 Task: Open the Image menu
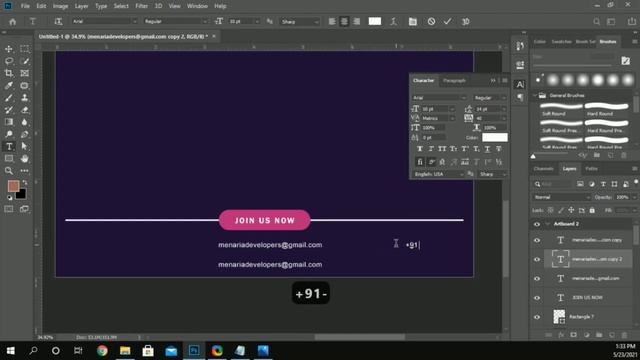point(60,6)
